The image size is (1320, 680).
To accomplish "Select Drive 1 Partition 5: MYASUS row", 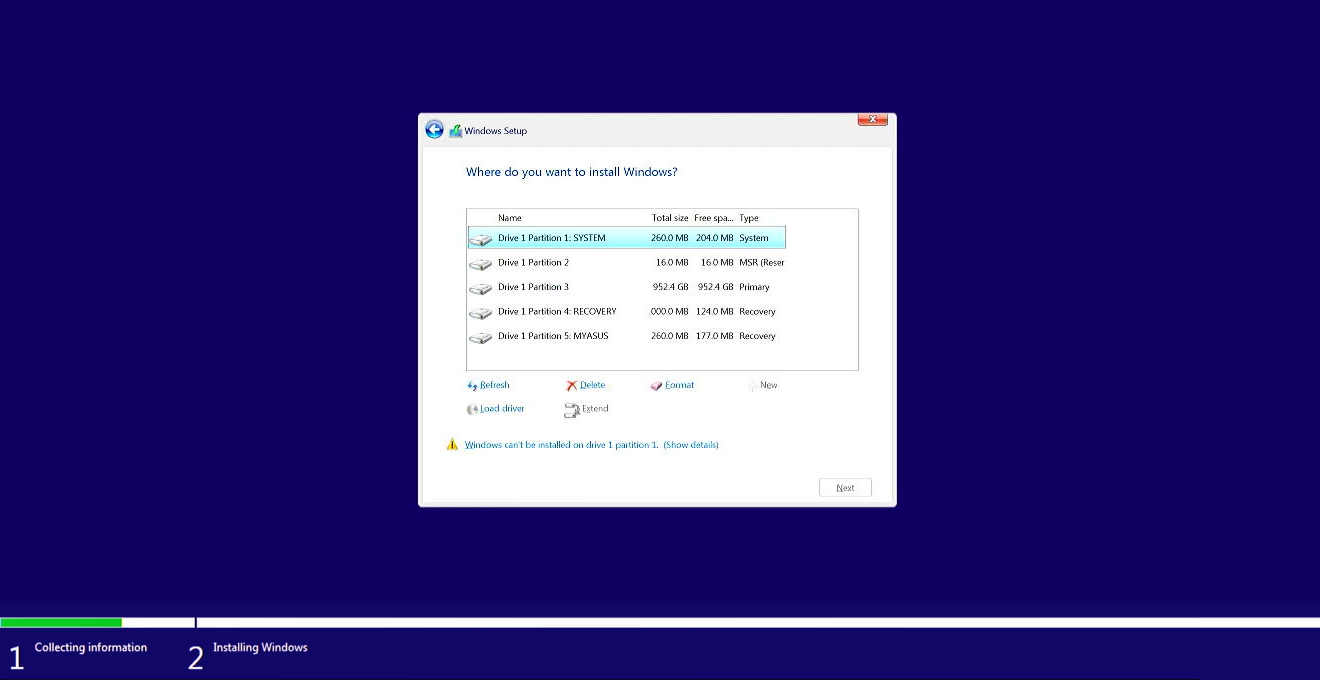I will pos(627,336).
